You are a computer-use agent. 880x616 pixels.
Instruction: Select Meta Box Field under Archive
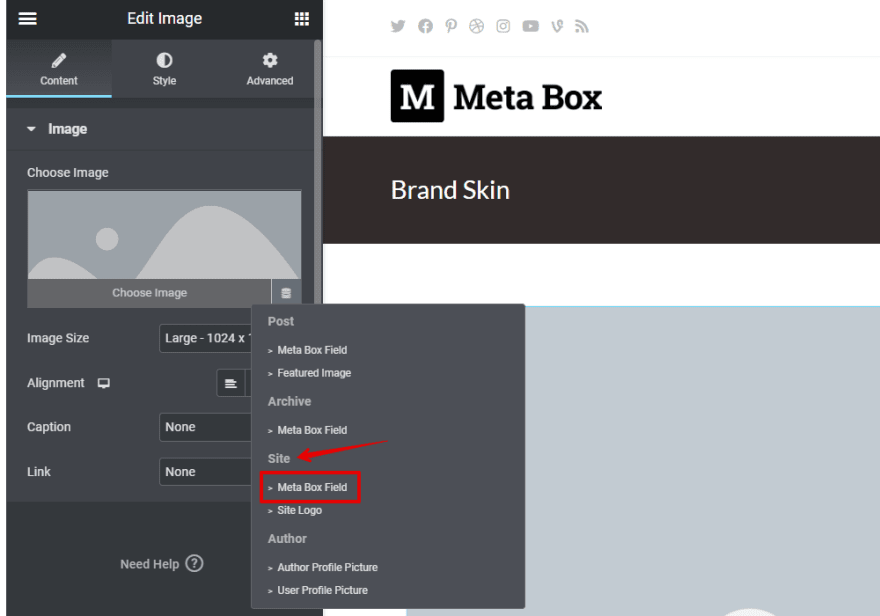click(312, 430)
